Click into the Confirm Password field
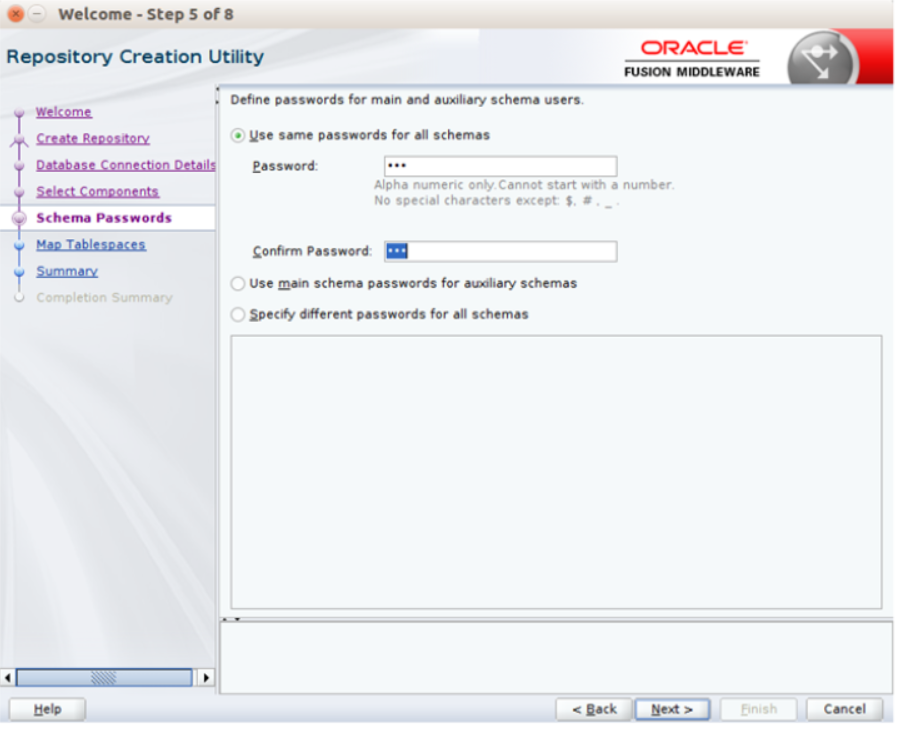This screenshot has height=730, width=897. point(501,252)
